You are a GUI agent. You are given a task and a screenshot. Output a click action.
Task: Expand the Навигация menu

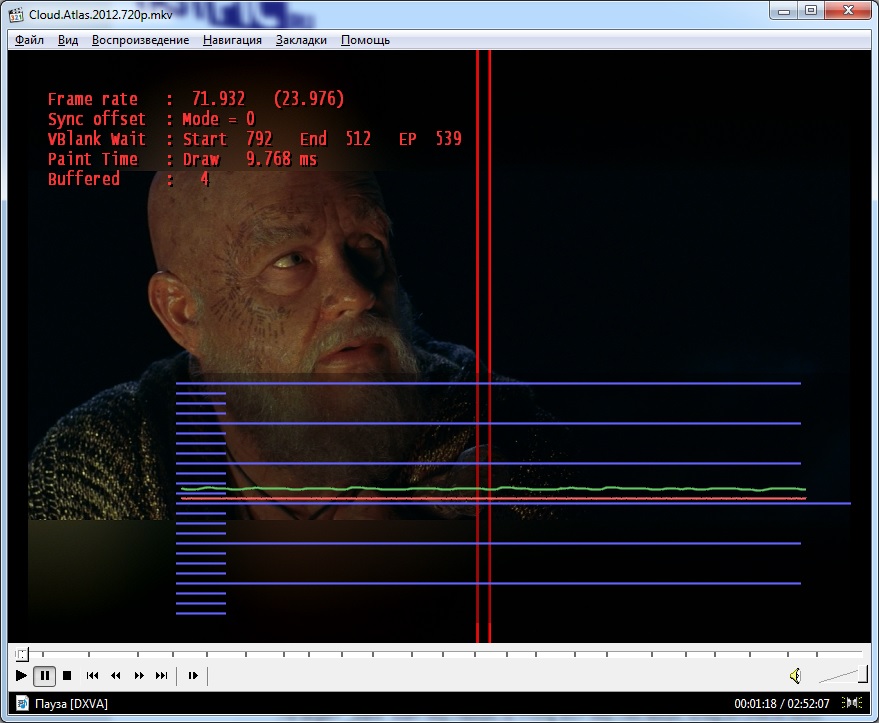pyautogui.click(x=232, y=40)
